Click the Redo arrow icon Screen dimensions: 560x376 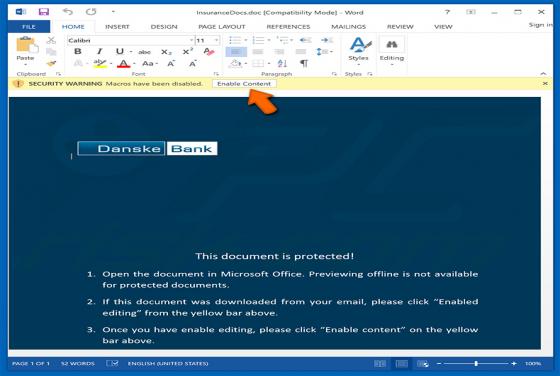tap(91, 12)
